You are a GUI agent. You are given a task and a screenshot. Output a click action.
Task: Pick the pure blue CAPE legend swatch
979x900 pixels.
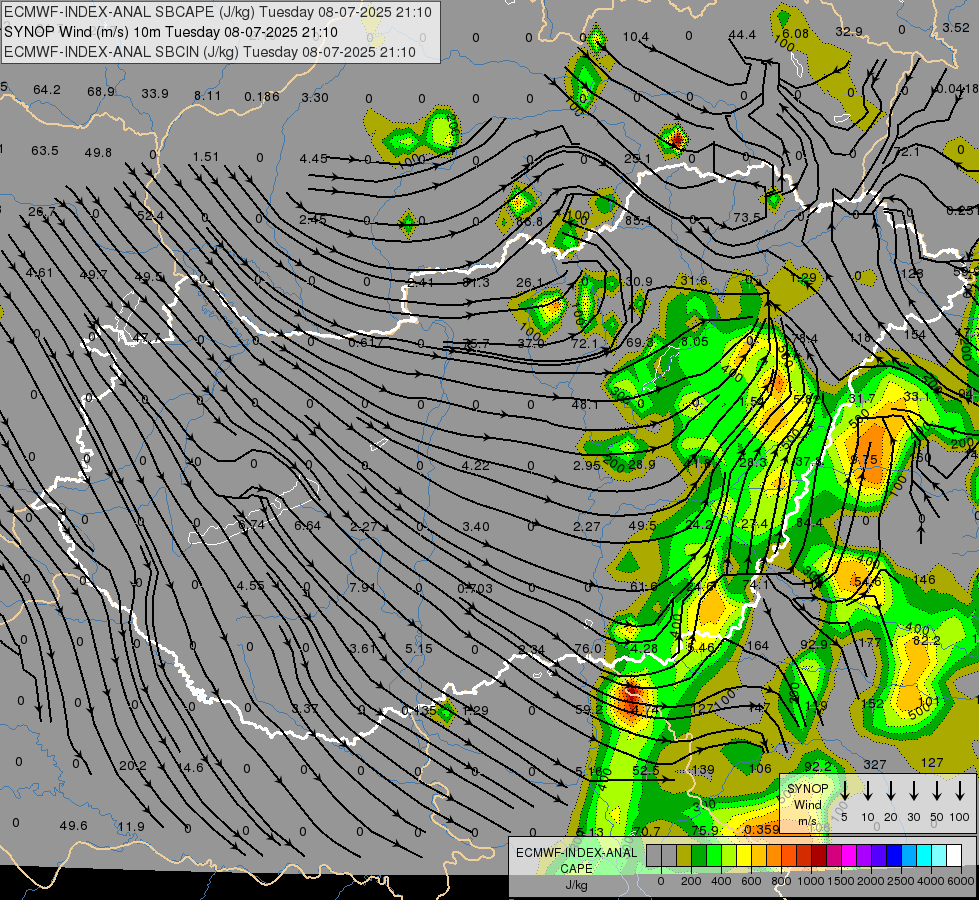pyautogui.click(x=893, y=856)
